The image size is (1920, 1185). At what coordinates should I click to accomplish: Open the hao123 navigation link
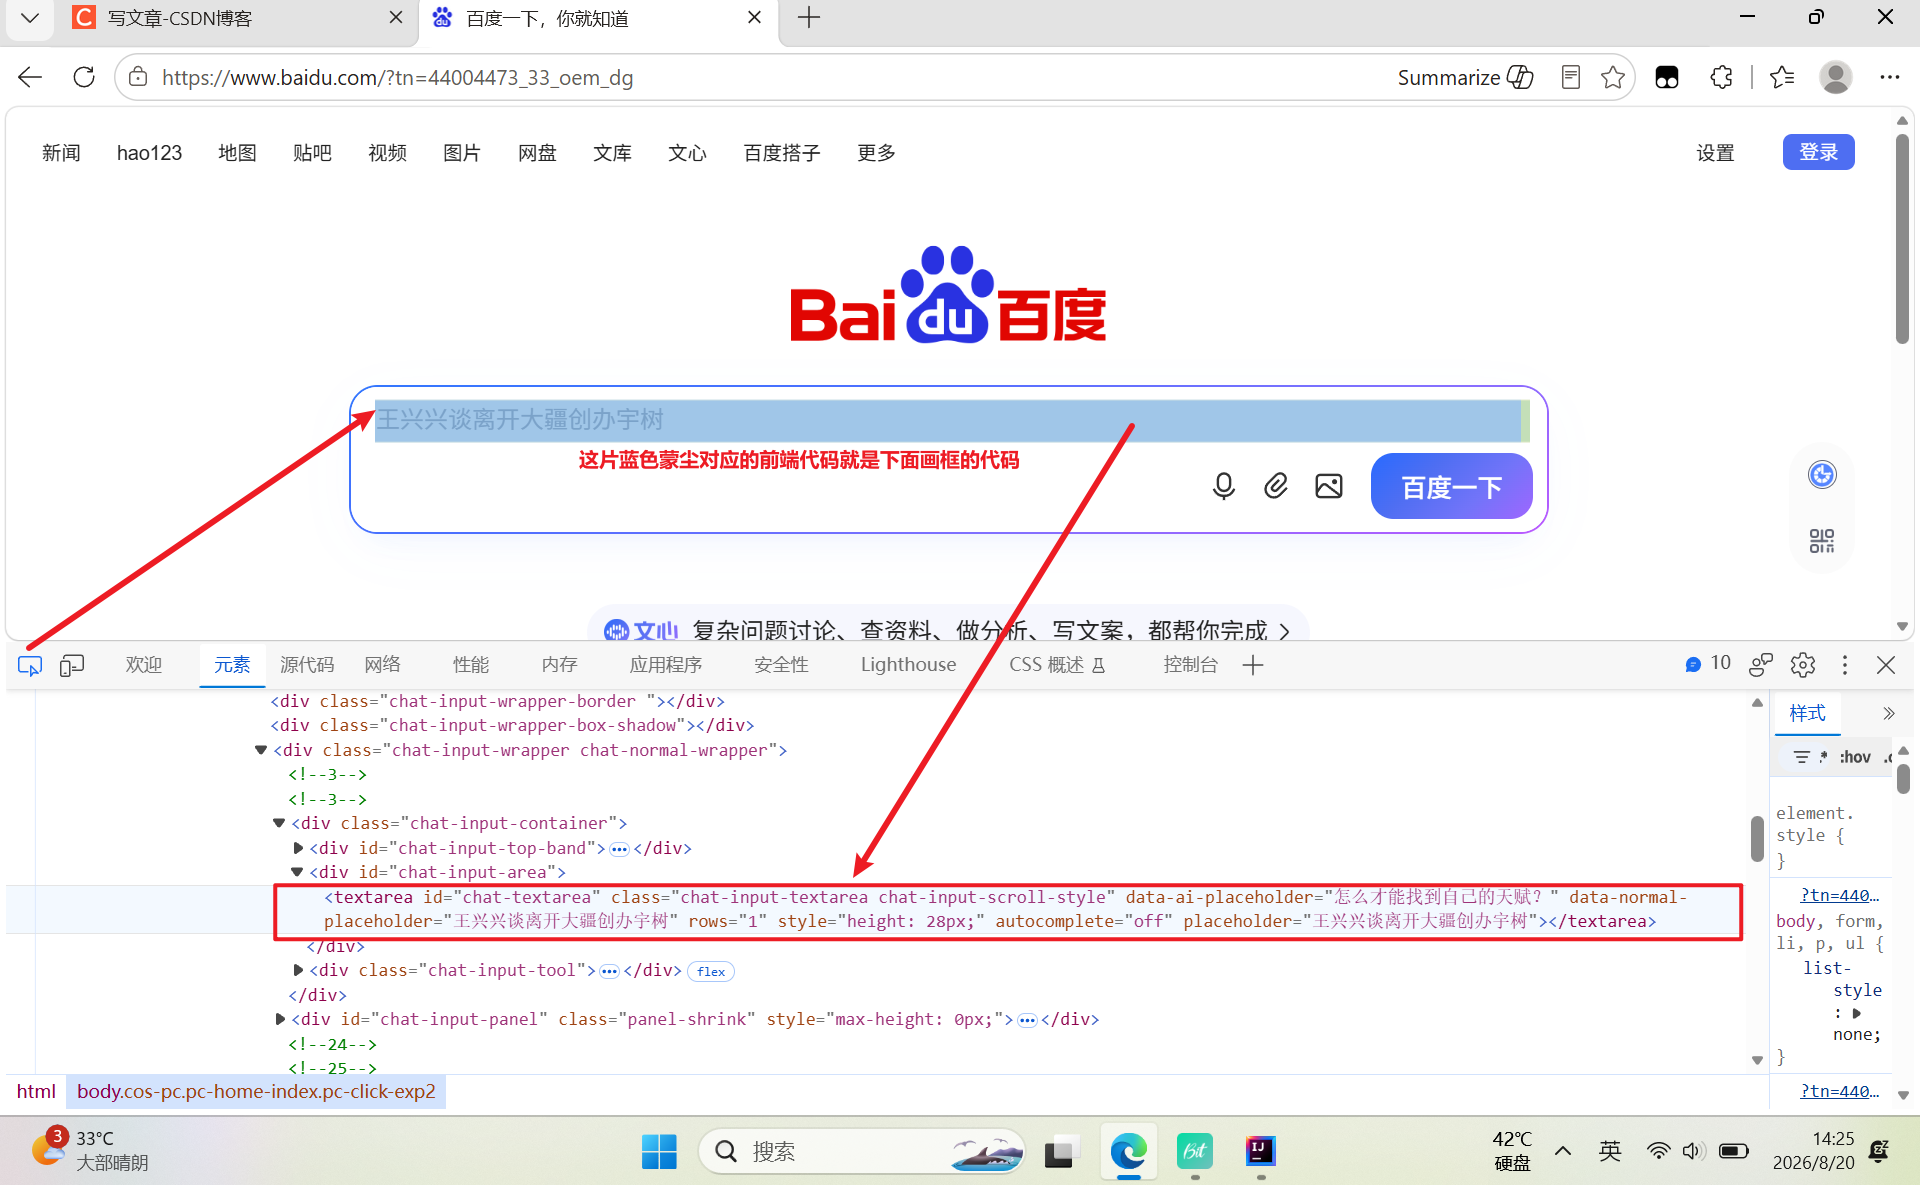tap(149, 153)
